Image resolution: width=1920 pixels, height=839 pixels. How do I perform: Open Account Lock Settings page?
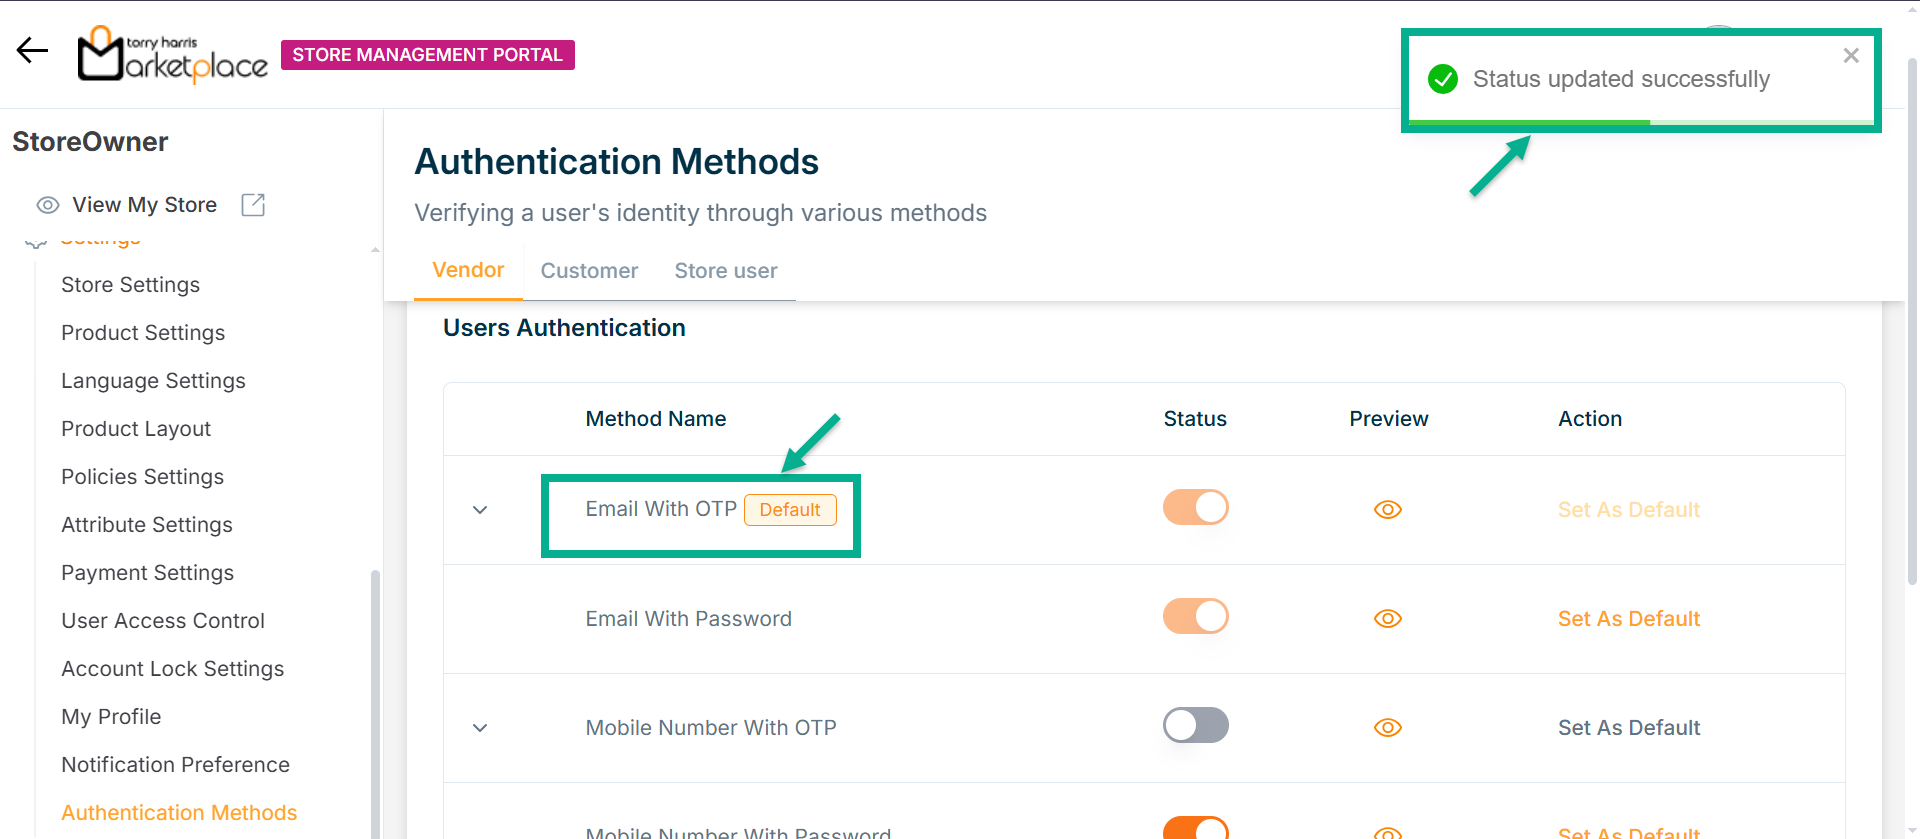pos(172,669)
